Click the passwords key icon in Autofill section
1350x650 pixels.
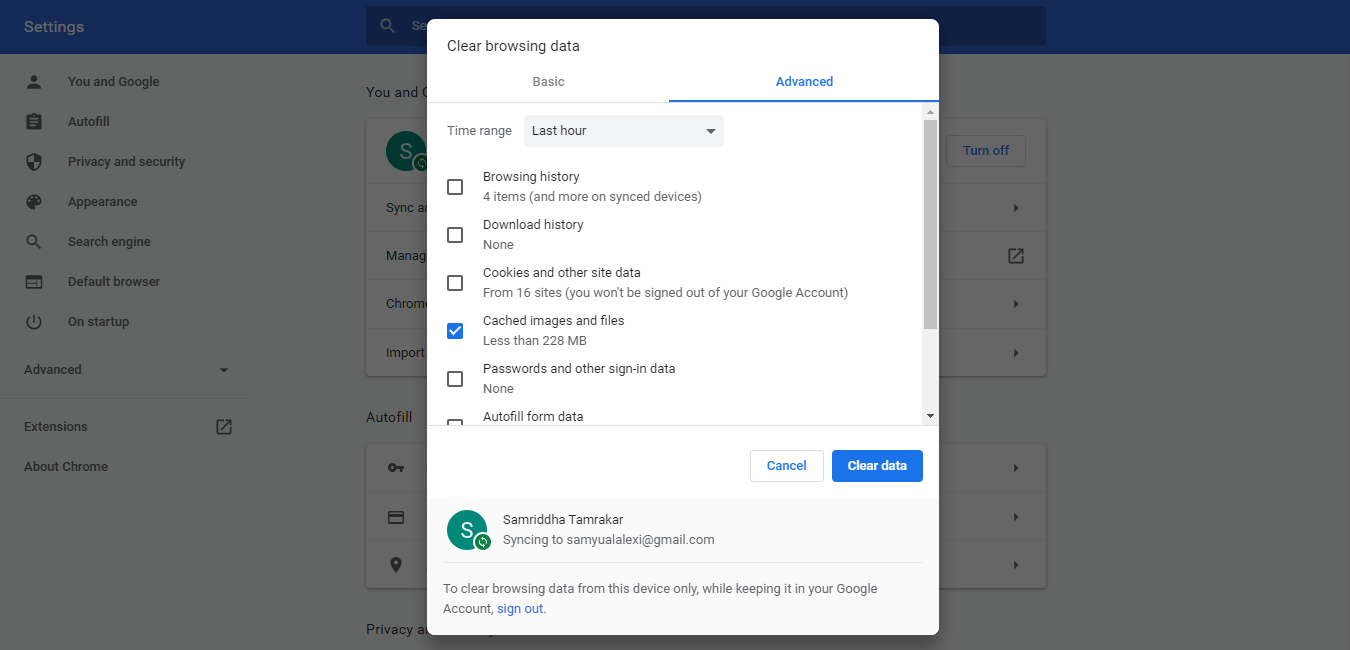point(396,468)
